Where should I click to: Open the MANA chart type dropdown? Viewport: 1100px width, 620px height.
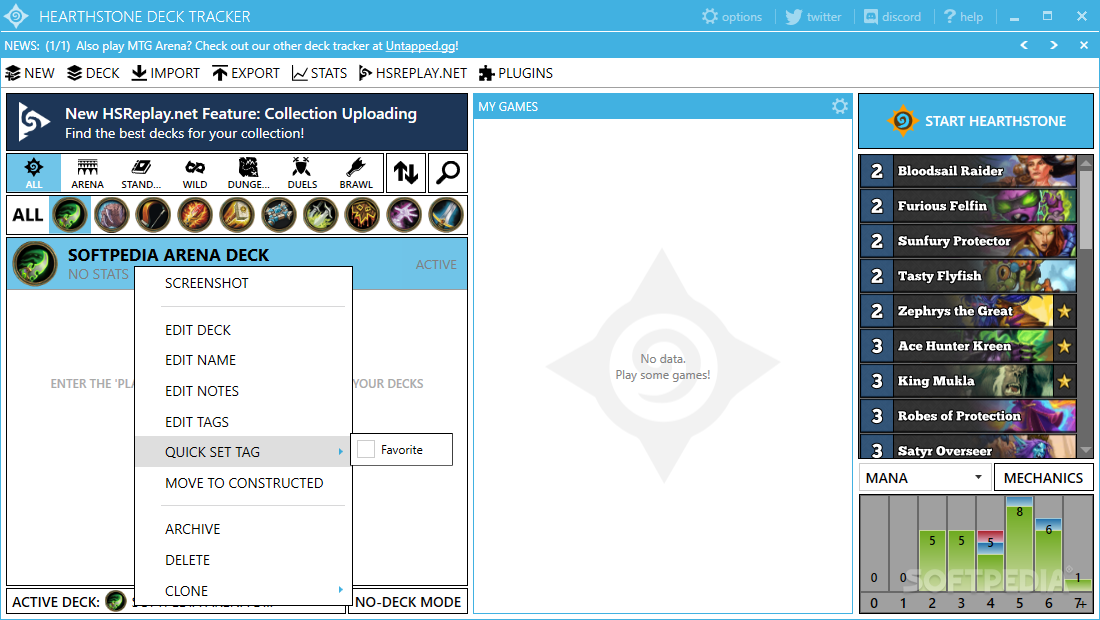click(924, 478)
